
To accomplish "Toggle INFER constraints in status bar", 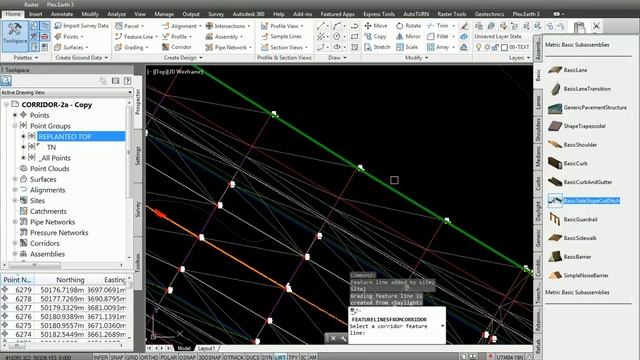I will tap(101, 357).
